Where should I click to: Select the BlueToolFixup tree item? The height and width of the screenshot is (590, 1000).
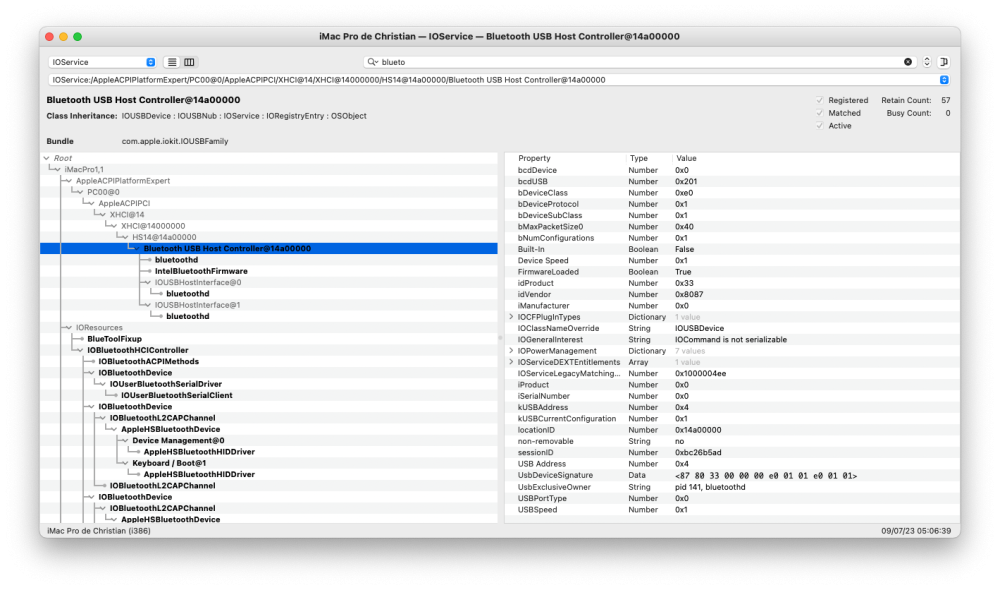pyautogui.click(x=114, y=339)
